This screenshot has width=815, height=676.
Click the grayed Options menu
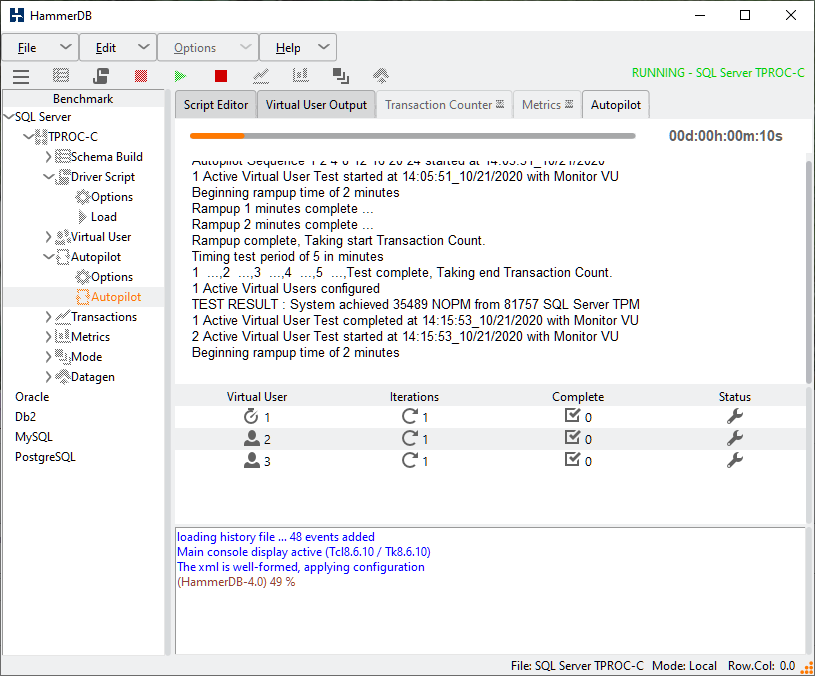coord(208,48)
